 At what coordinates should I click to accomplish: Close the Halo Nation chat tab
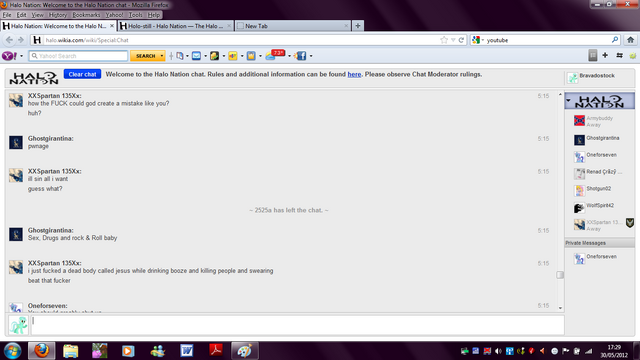112,26
